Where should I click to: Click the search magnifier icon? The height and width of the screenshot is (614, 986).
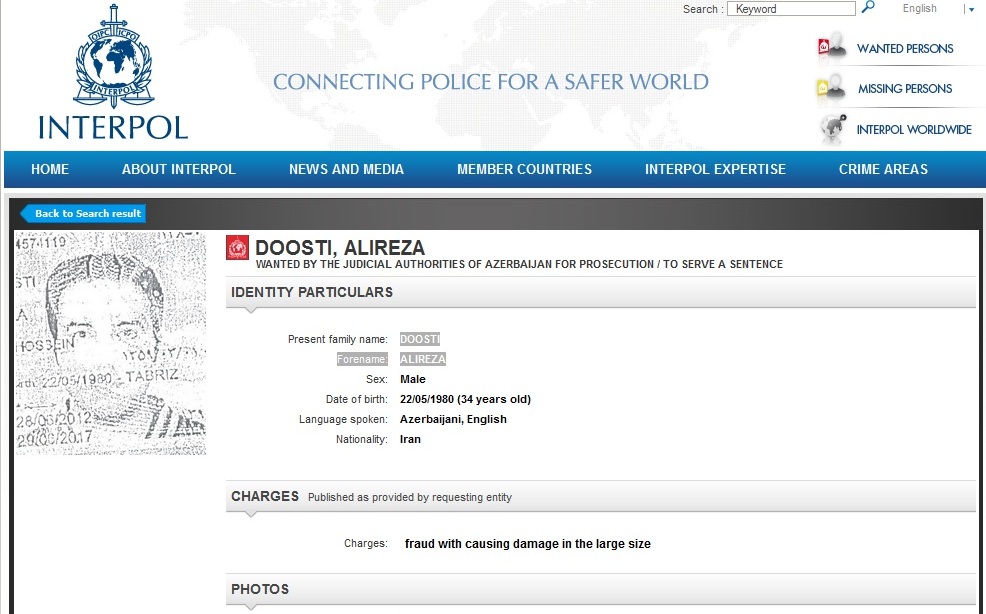click(x=868, y=8)
